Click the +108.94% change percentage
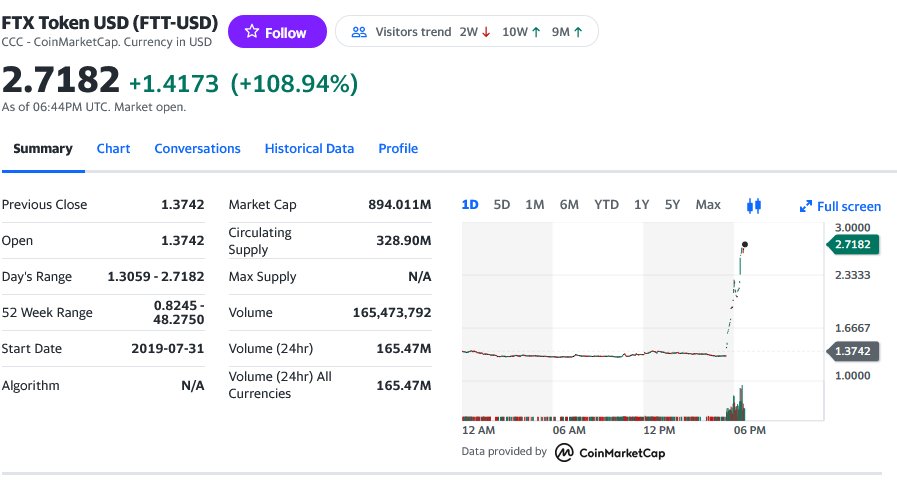The width and height of the screenshot is (897, 489). [294, 84]
